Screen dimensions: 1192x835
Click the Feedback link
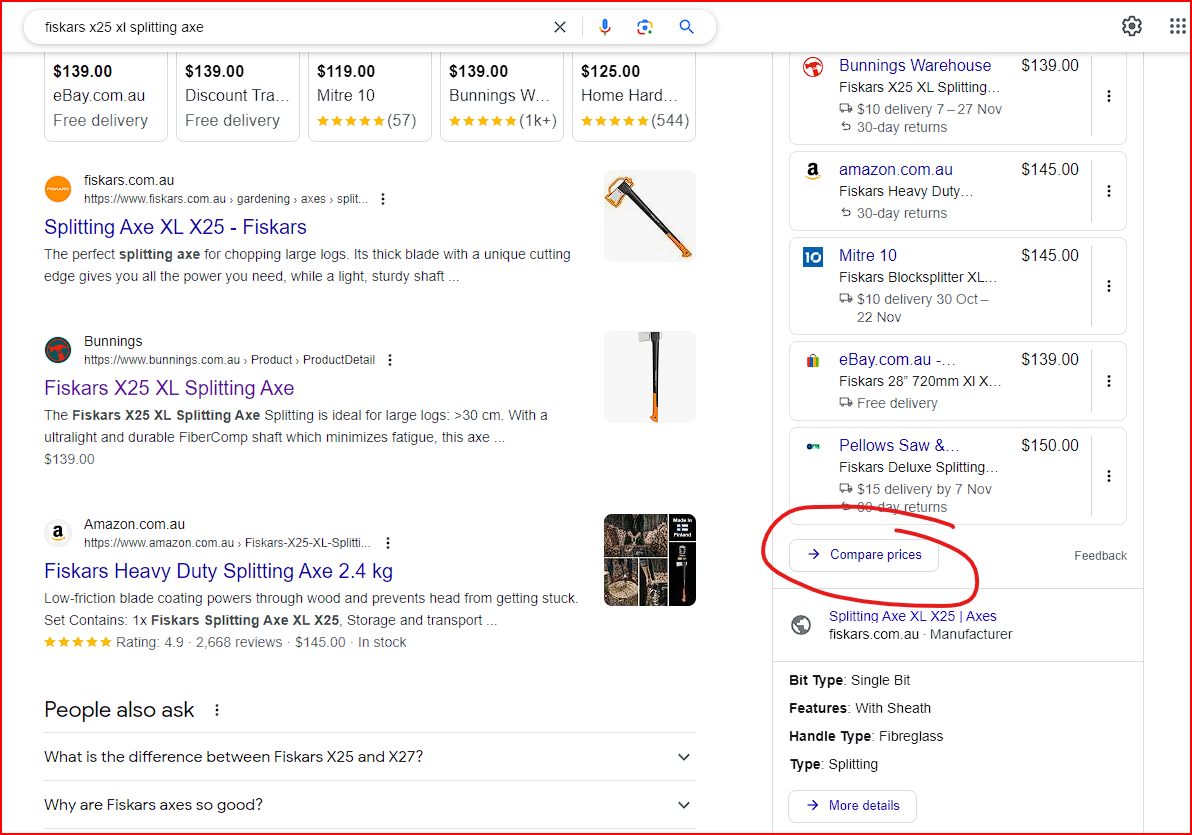pos(1100,556)
